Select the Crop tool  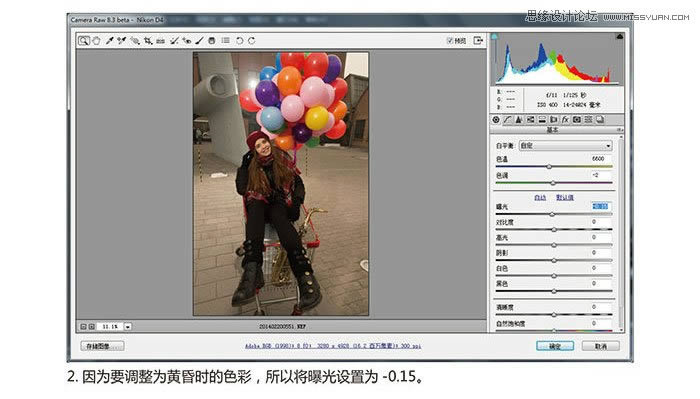148,41
